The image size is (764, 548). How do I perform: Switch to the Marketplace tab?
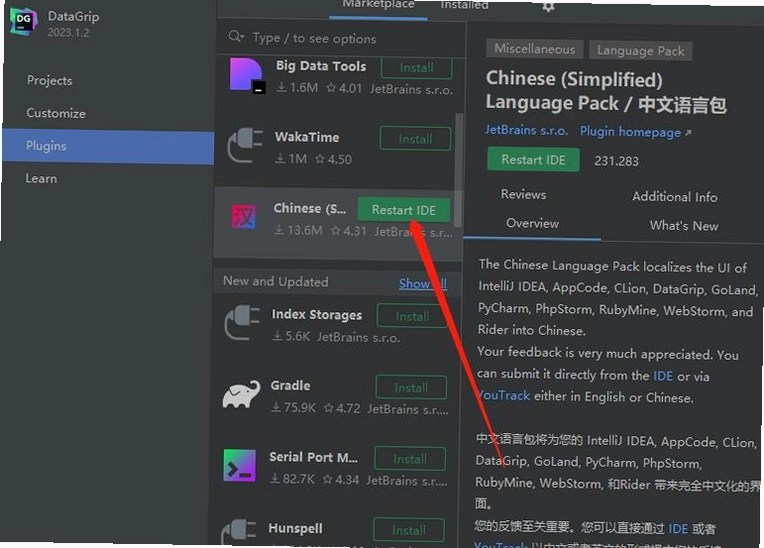[x=378, y=5]
